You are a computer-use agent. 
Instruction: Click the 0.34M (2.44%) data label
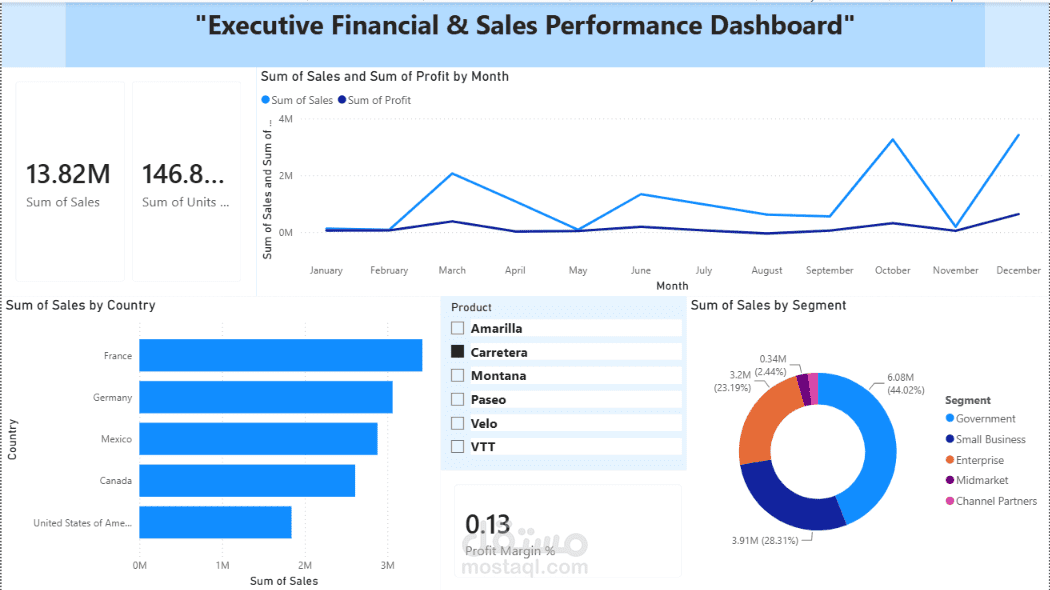[x=772, y=365]
